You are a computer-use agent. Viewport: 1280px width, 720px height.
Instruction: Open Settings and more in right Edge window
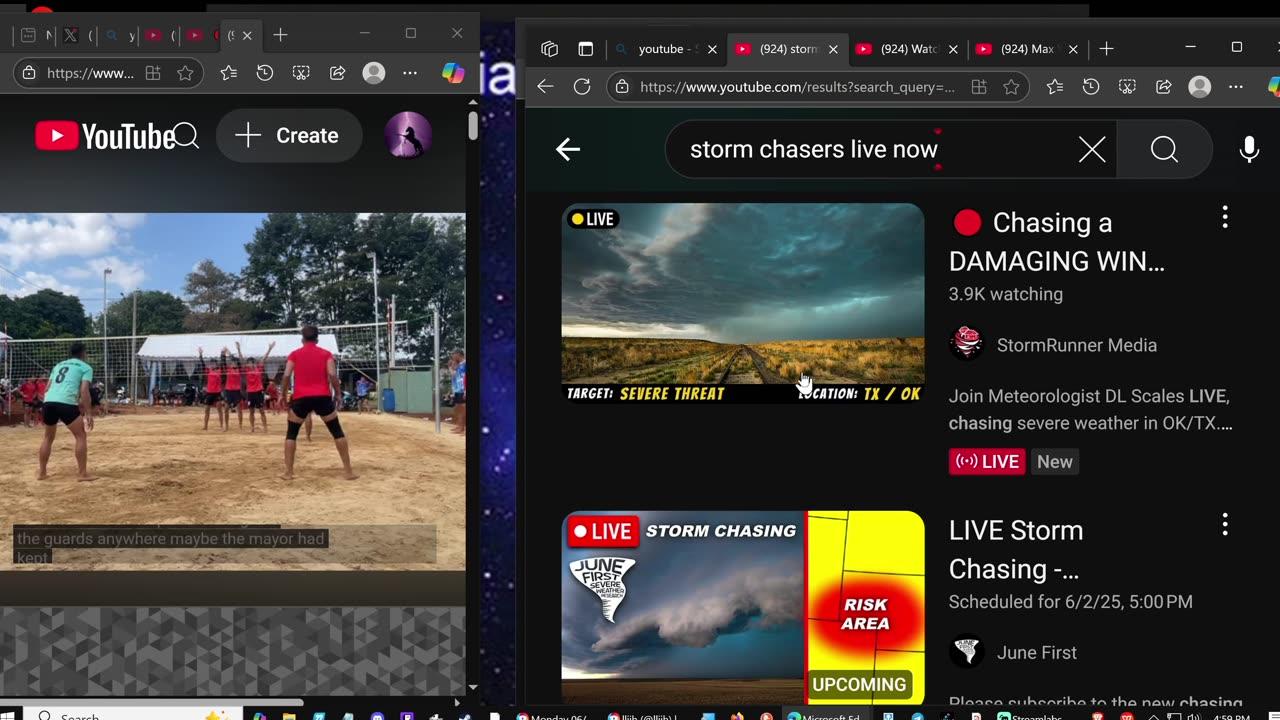[x=1236, y=87]
